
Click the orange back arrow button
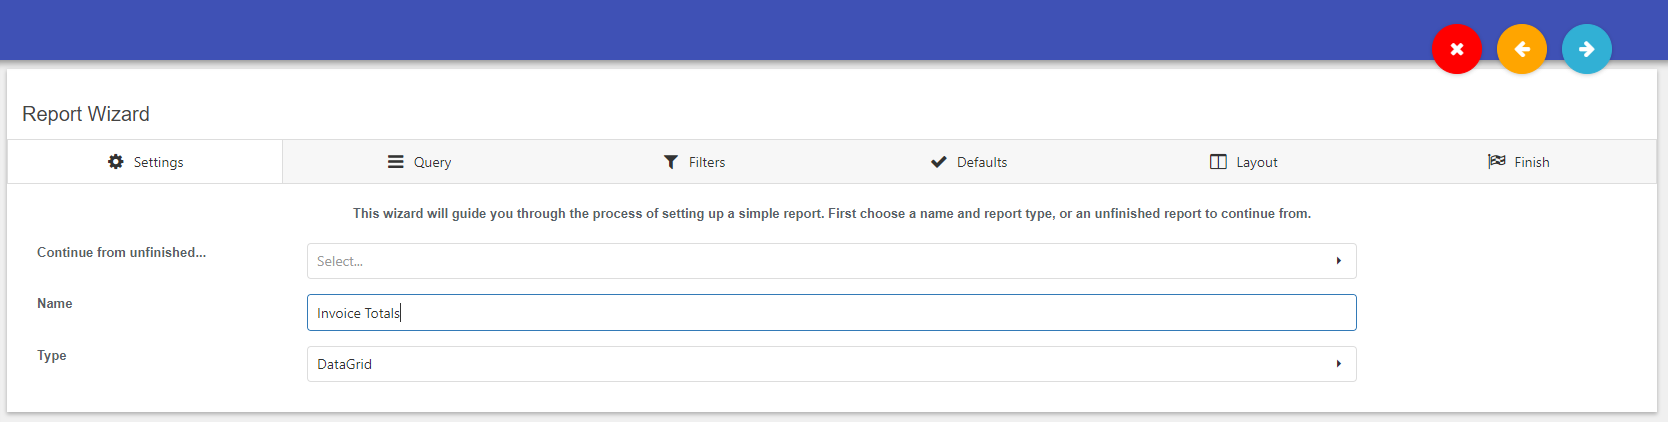click(1521, 49)
